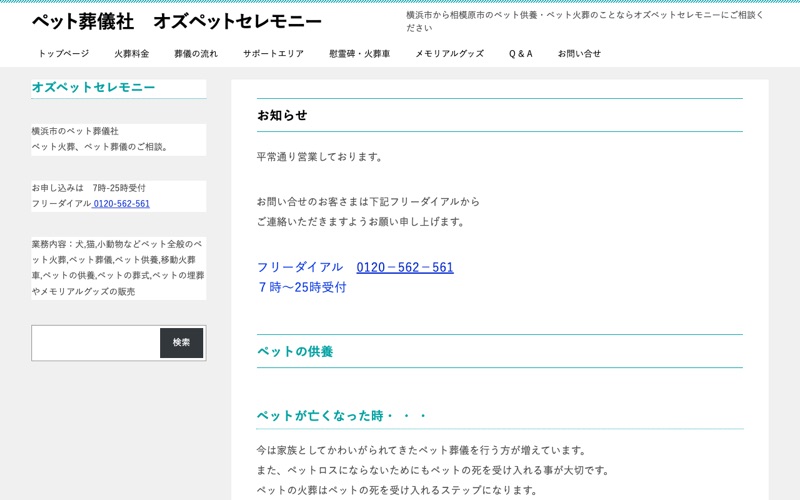Click the site title ペット葬儀社 オズペットセレモニー
The height and width of the screenshot is (500, 800).
(177, 21)
